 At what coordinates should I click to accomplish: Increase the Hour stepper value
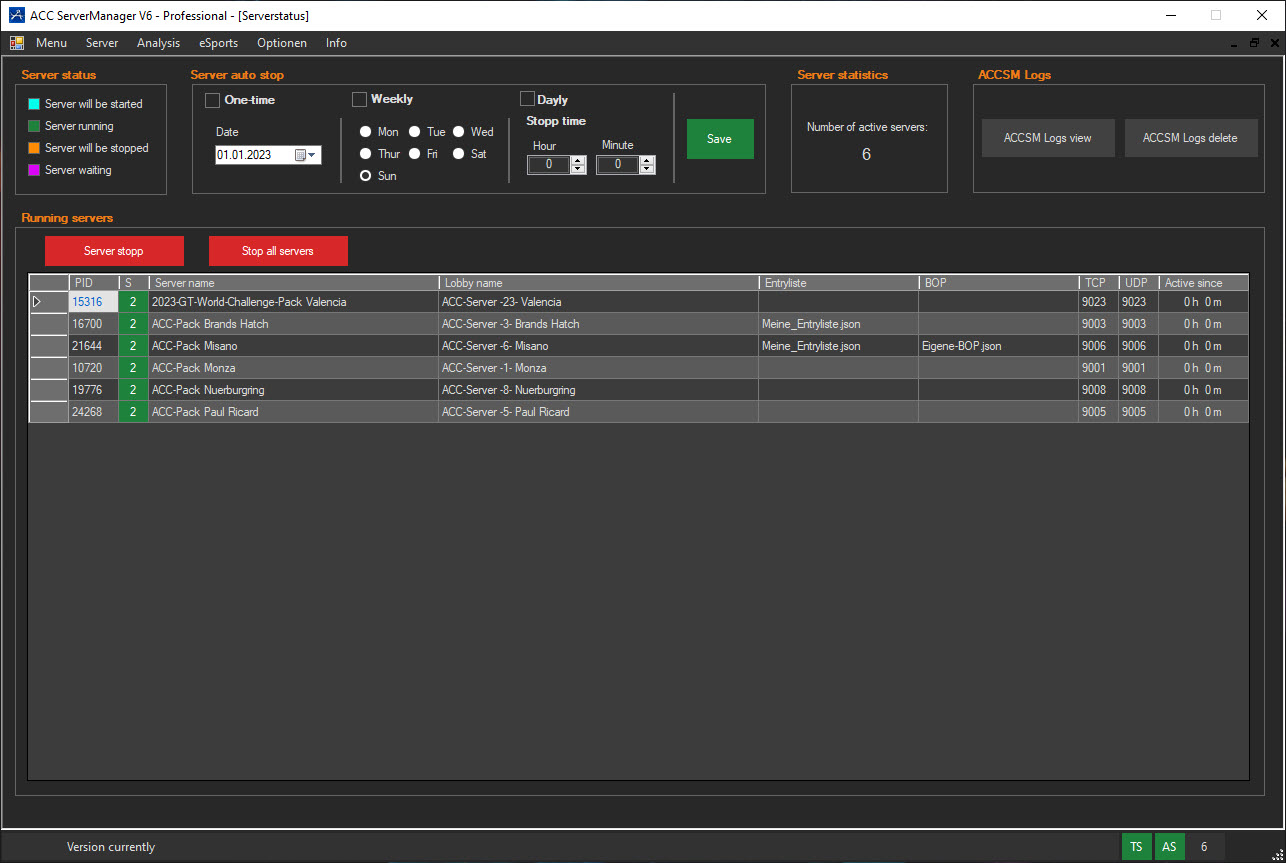pyautogui.click(x=577, y=160)
